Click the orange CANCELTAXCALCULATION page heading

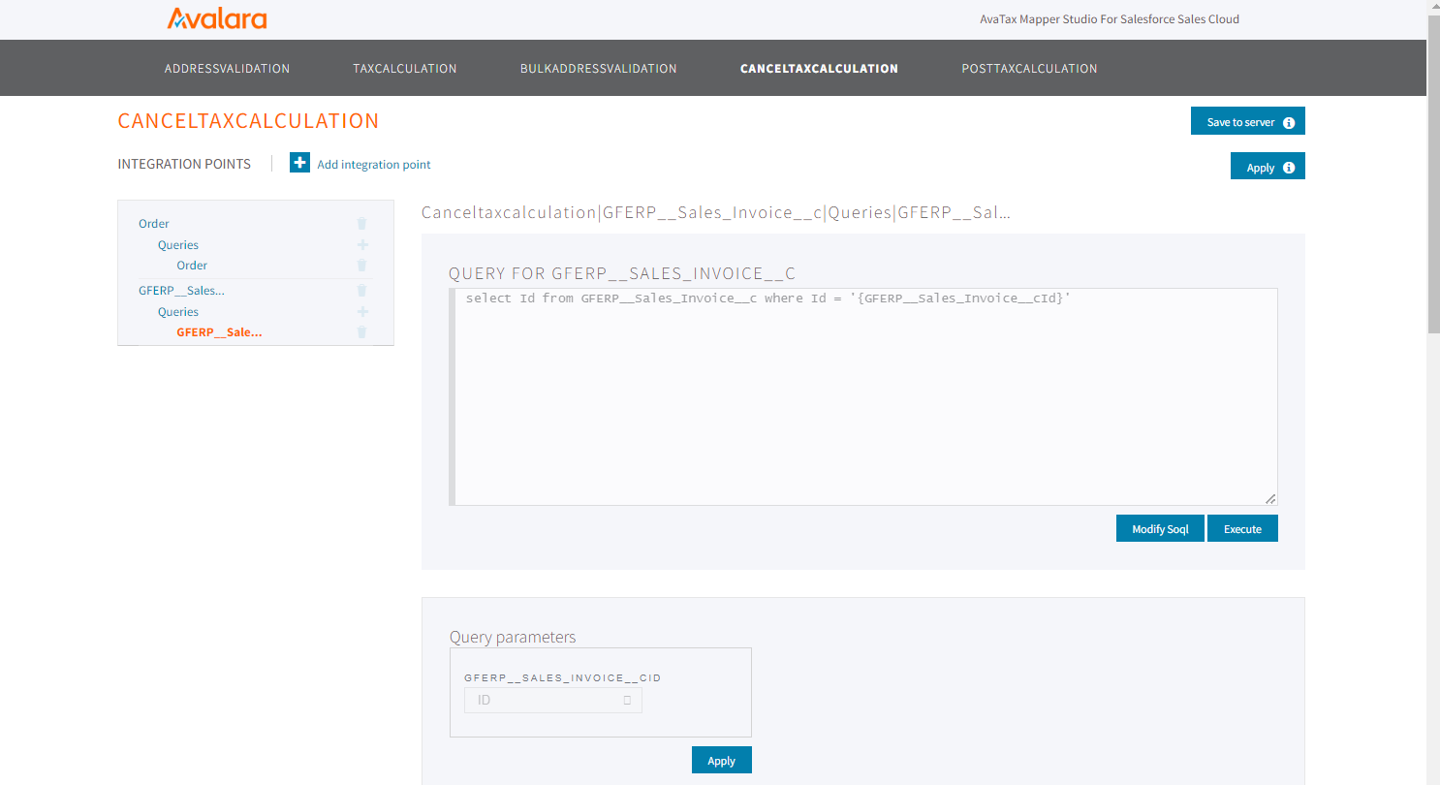(x=248, y=121)
